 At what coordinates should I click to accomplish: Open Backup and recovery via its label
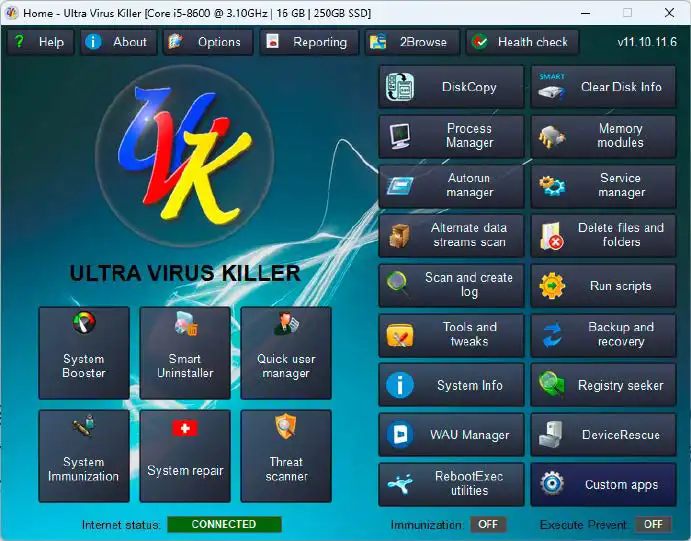[621, 334]
